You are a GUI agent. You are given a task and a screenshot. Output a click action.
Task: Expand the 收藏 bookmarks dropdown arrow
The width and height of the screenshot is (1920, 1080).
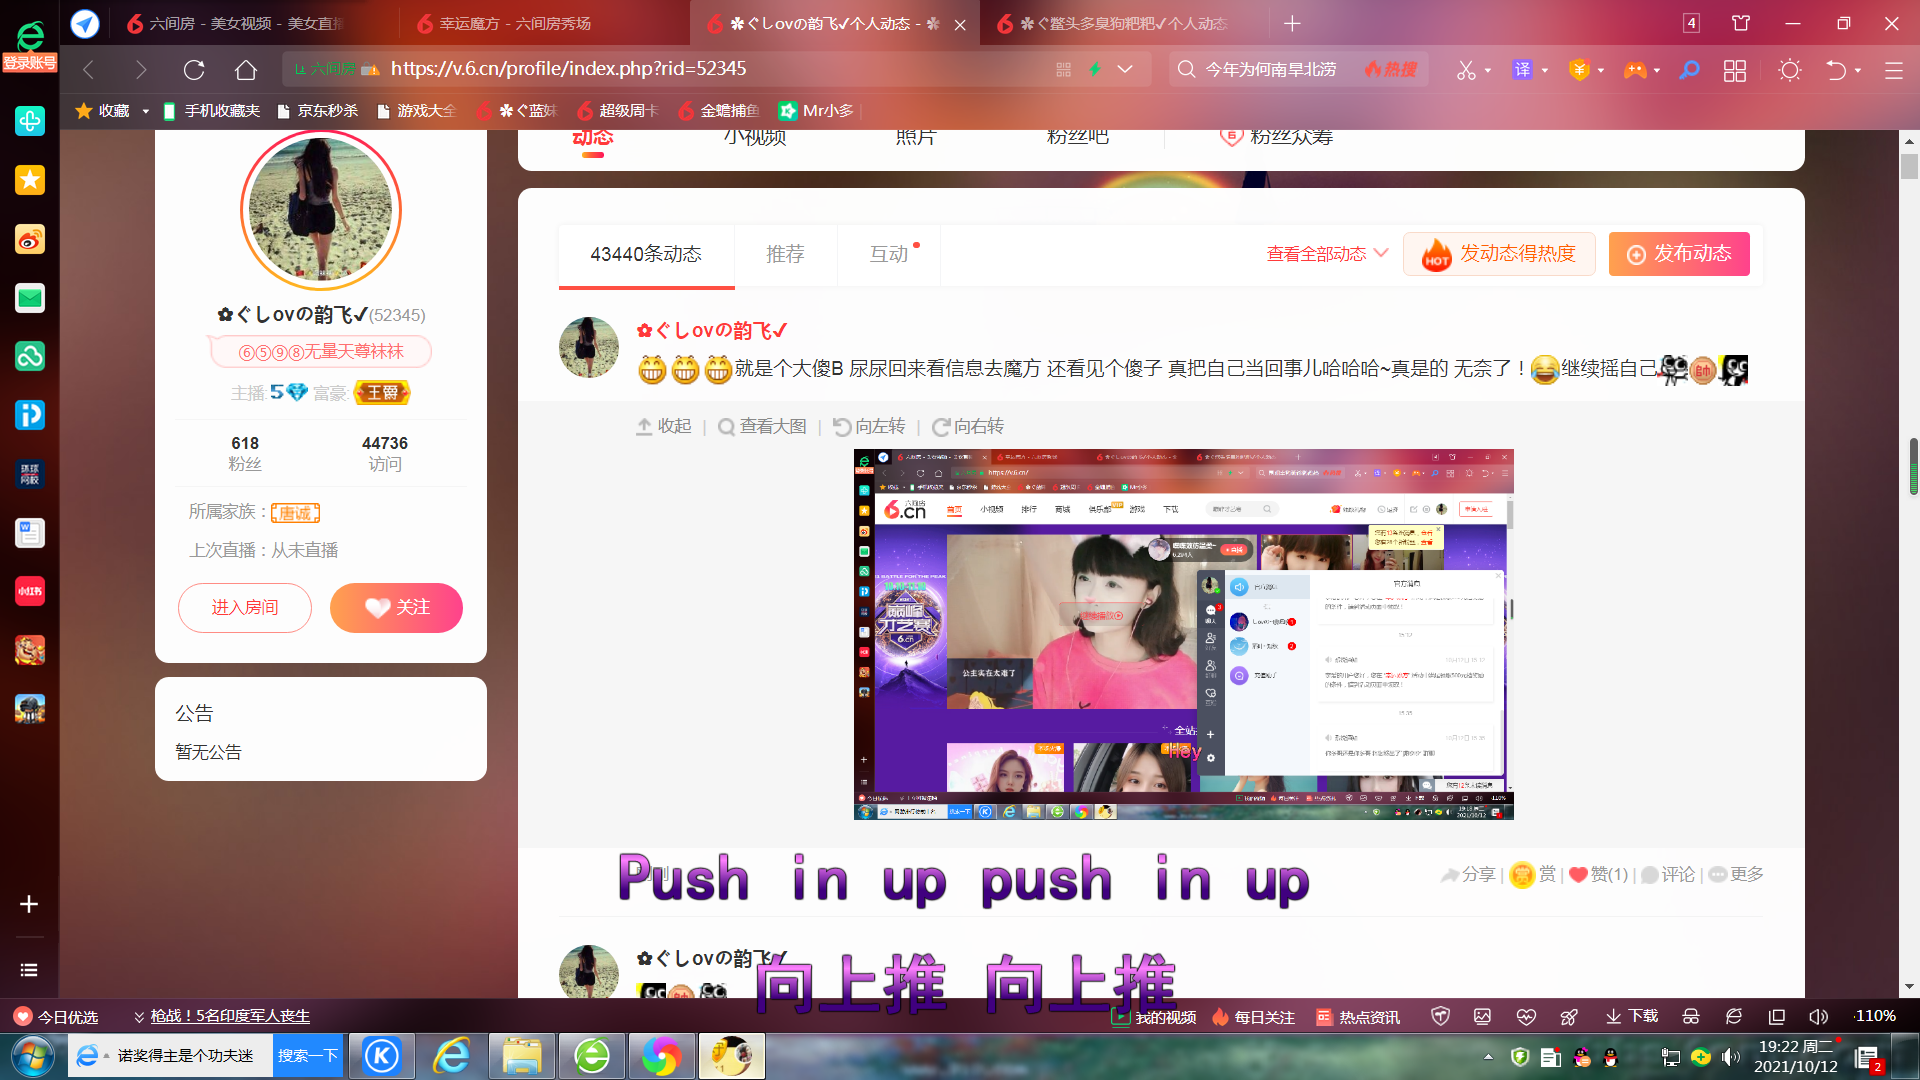[x=145, y=111]
